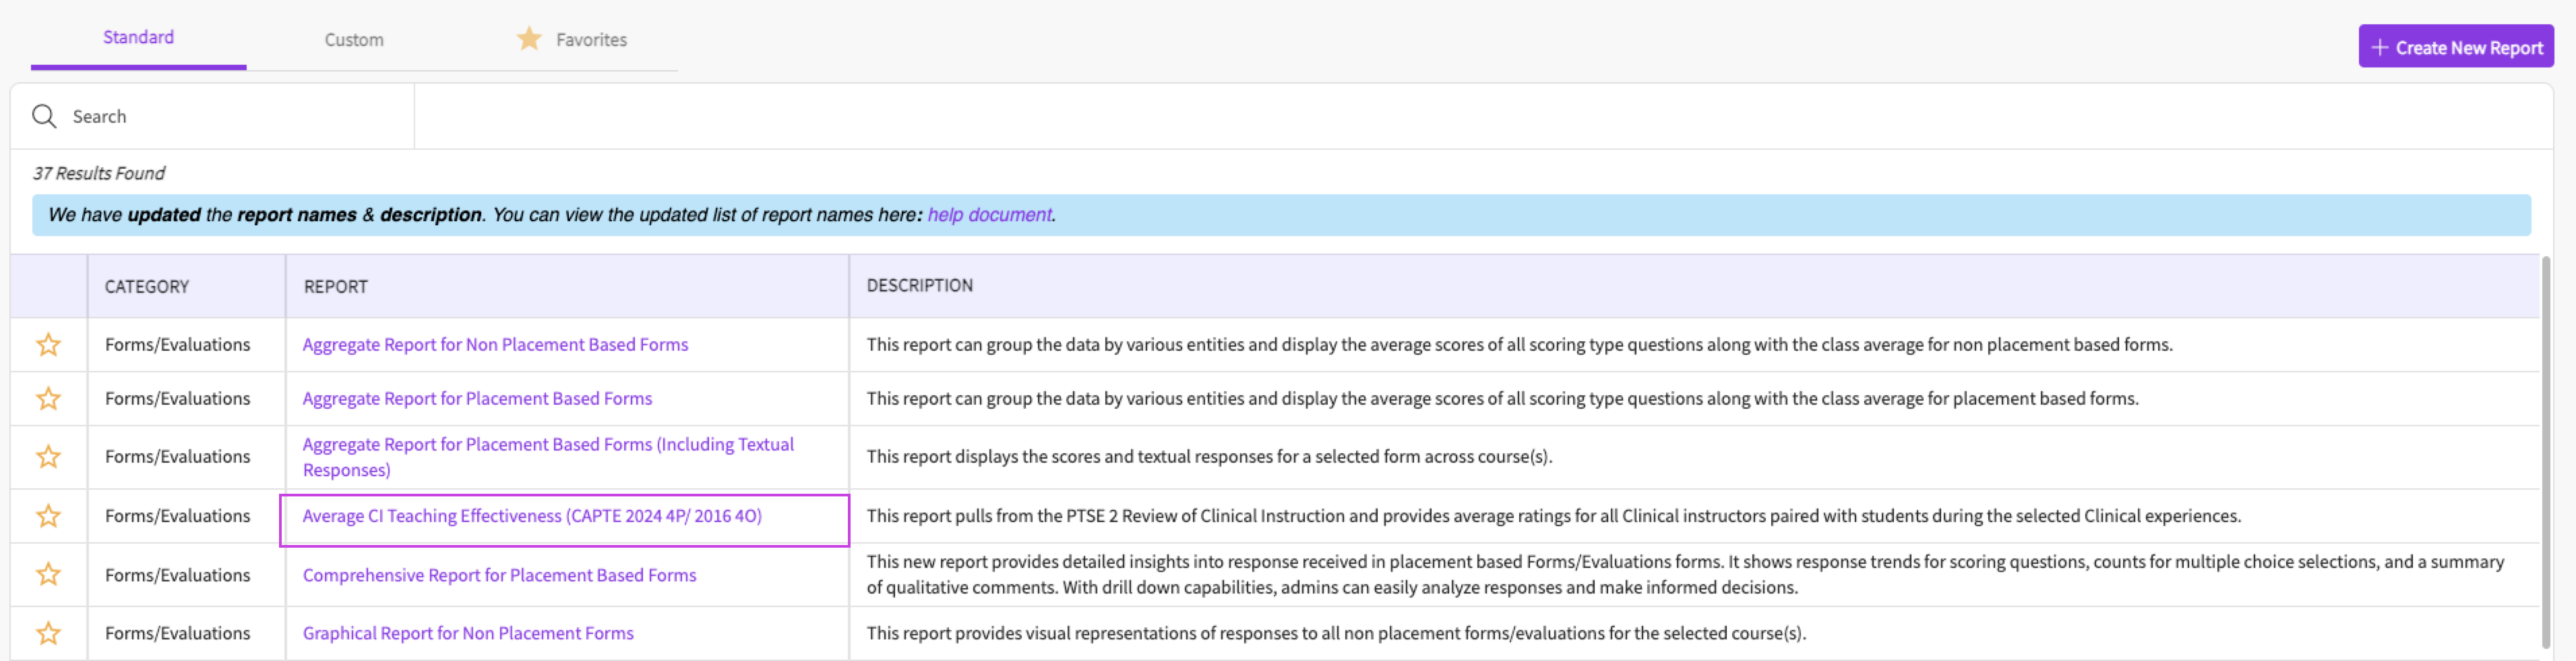Viewport: 2576px width, 661px height.
Task: Star the Graphical Report for Non Placement Forms
Action: (48, 633)
